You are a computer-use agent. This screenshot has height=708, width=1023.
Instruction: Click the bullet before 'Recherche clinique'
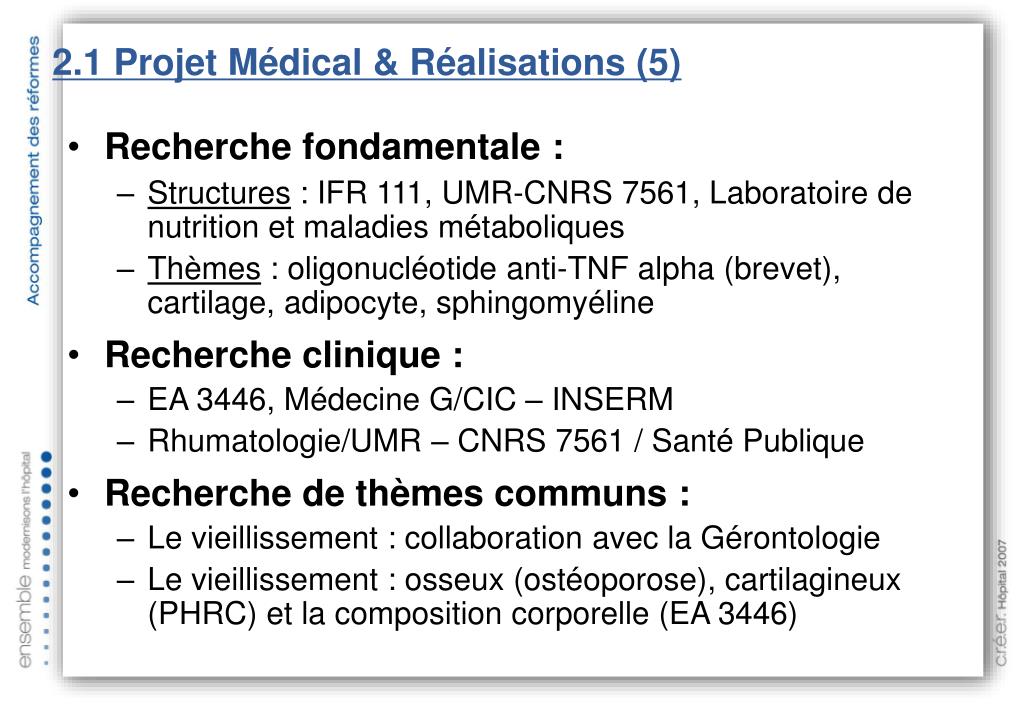[x=74, y=355]
